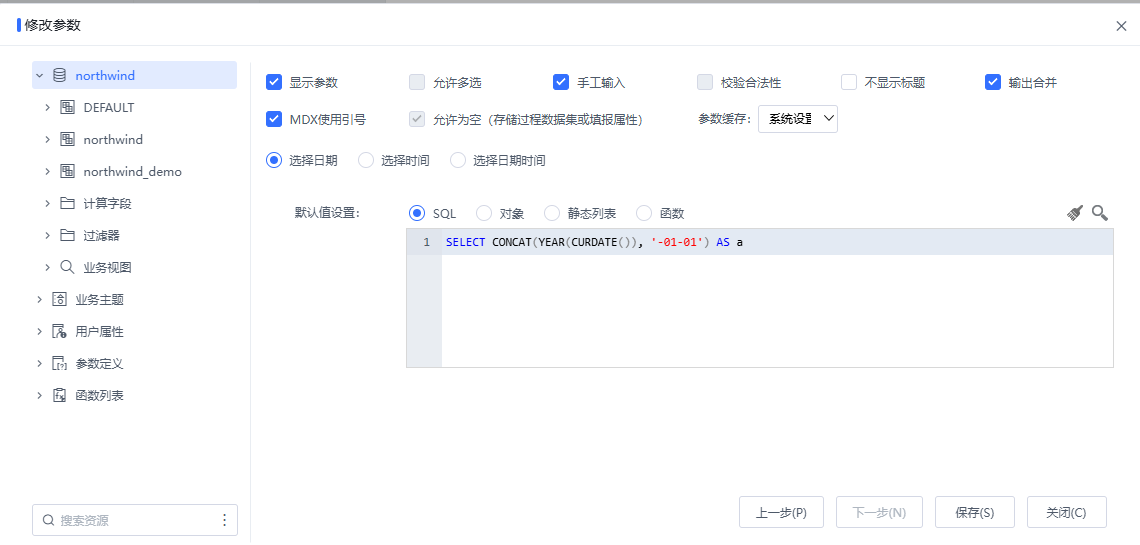Enable the 允许多选 checkbox
This screenshot has width=1140, height=545.
point(417,82)
